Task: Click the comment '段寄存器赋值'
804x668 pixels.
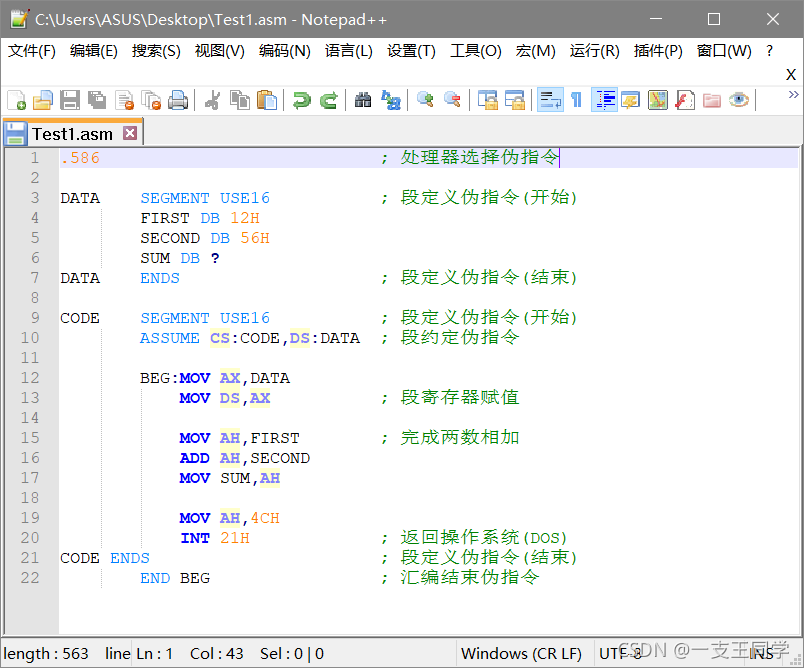Action: click(459, 397)
